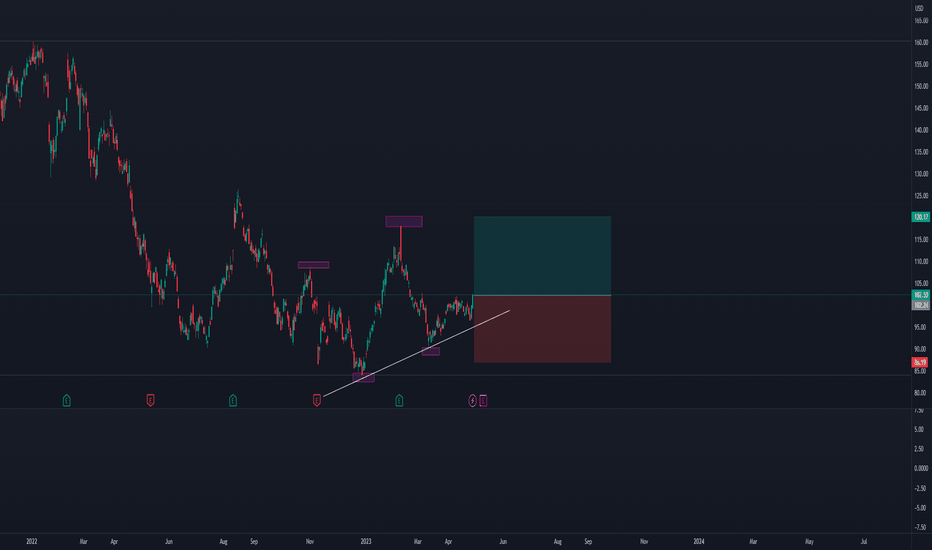Select the red stop-loss zone of long position
The width and height of the screenshot is (932, 550).
point(542,329)
